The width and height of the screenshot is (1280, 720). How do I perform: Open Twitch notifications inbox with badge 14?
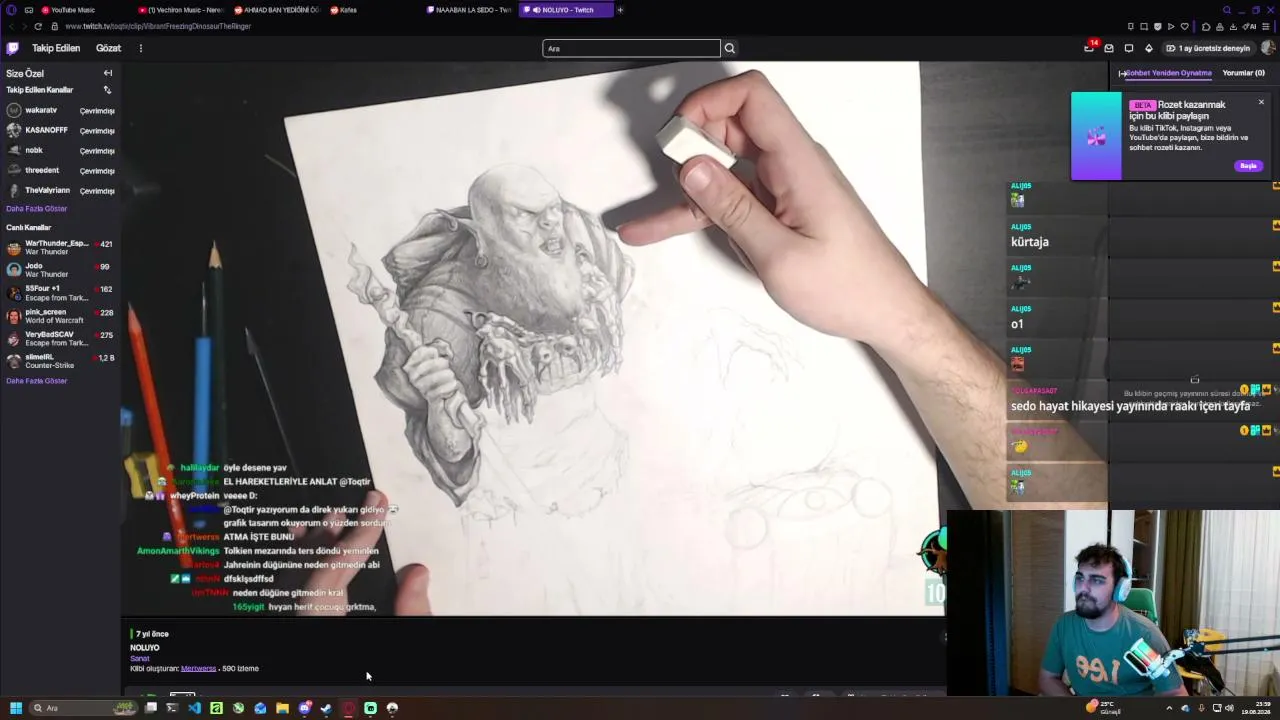1089,48
